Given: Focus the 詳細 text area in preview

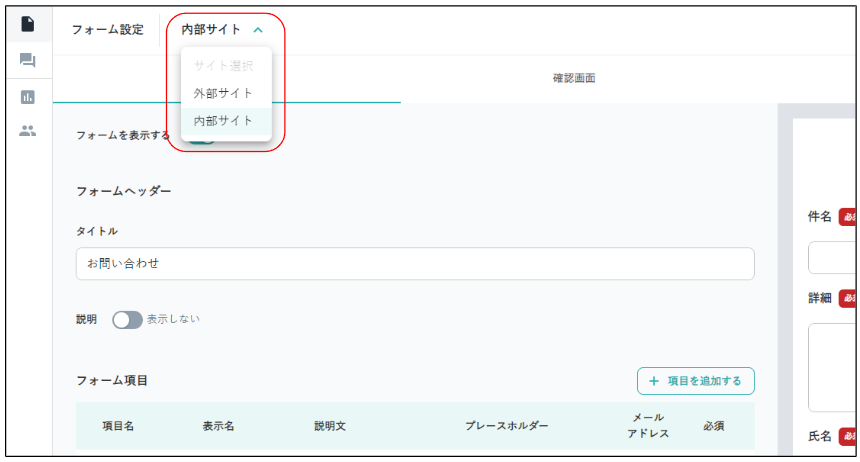Looking at the screenshot, I should pyautogui.click(x=833, y=366).
